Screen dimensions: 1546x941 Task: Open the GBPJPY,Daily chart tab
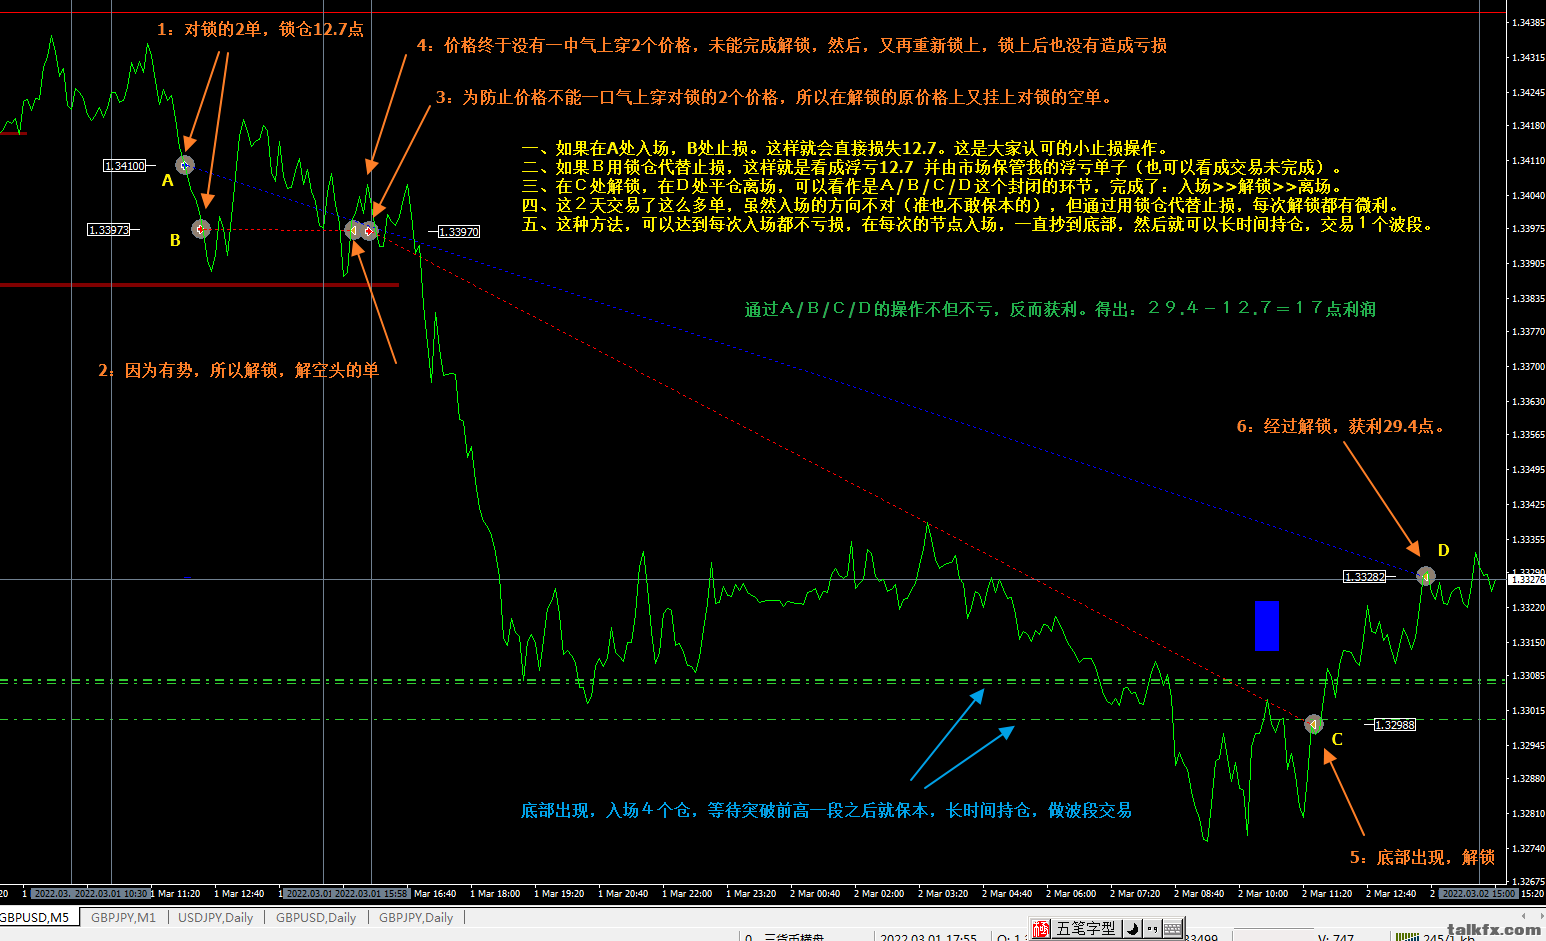click(416, 917)
